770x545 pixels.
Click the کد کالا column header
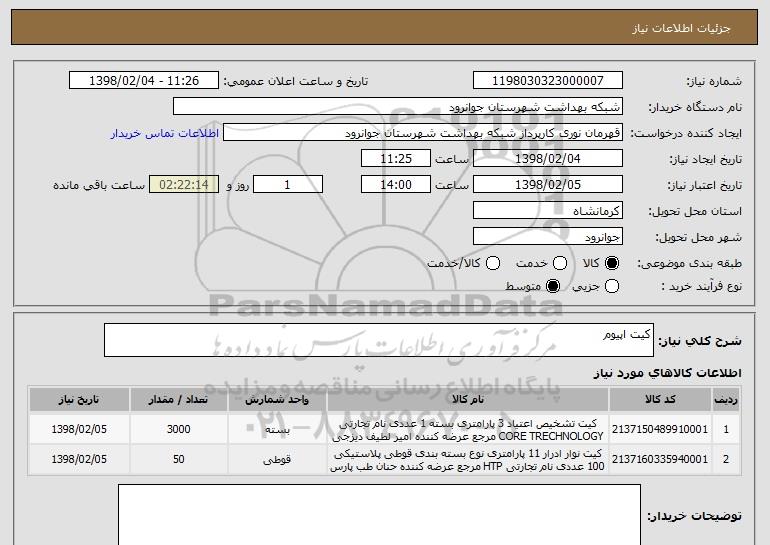tap(660, 400)
